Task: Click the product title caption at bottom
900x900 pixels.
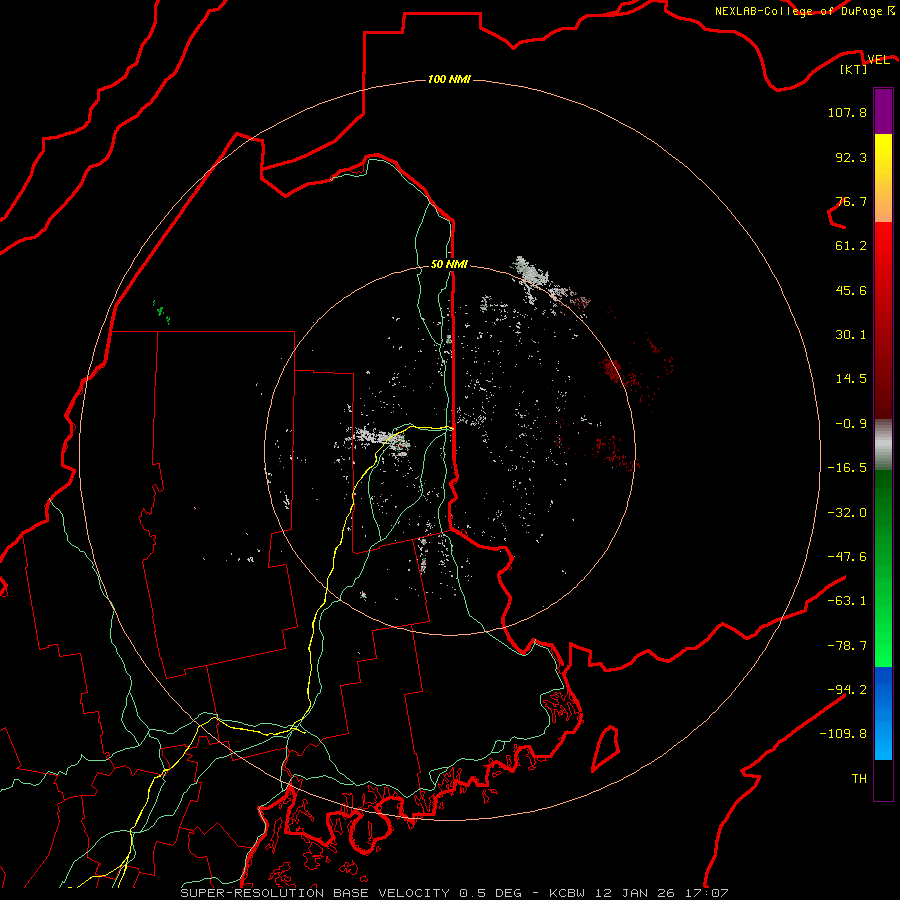Action: [454, 893]
